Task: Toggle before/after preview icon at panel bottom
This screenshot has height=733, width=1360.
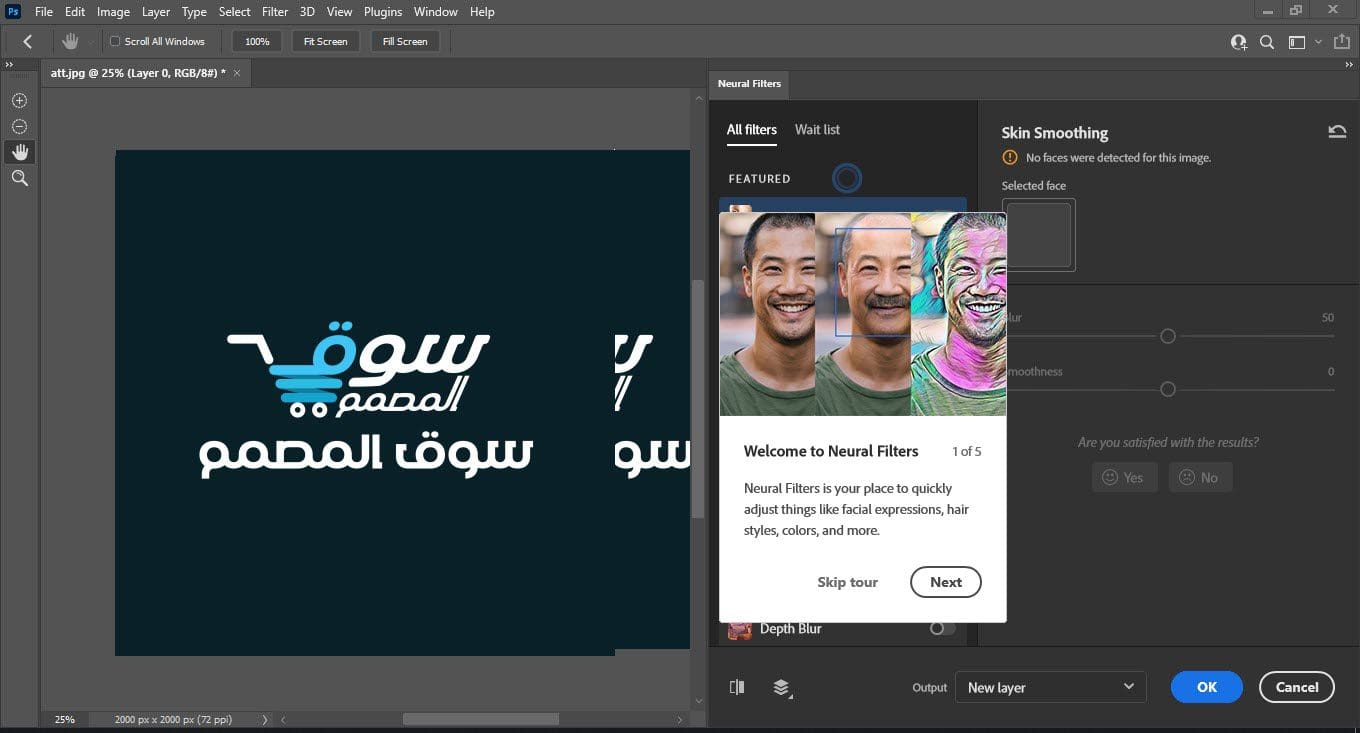Action: (737, 687)
